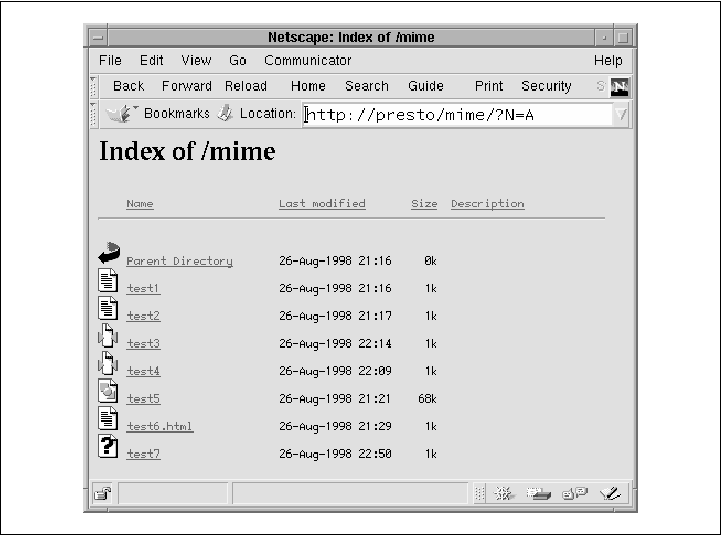This screenshot has height=536, width=722.
Task: Click the Netscape N logo icon
Action: tap(620, 87)
